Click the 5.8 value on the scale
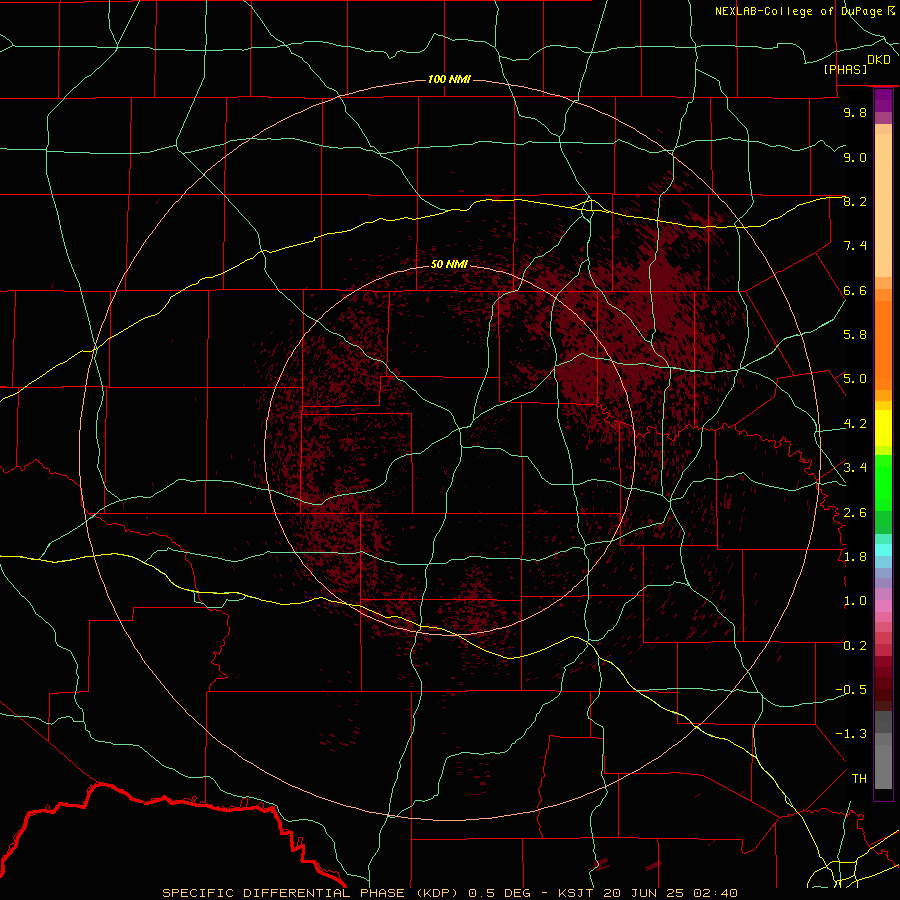This screenshot has width=900, height=900. click(x=855, y=335)
